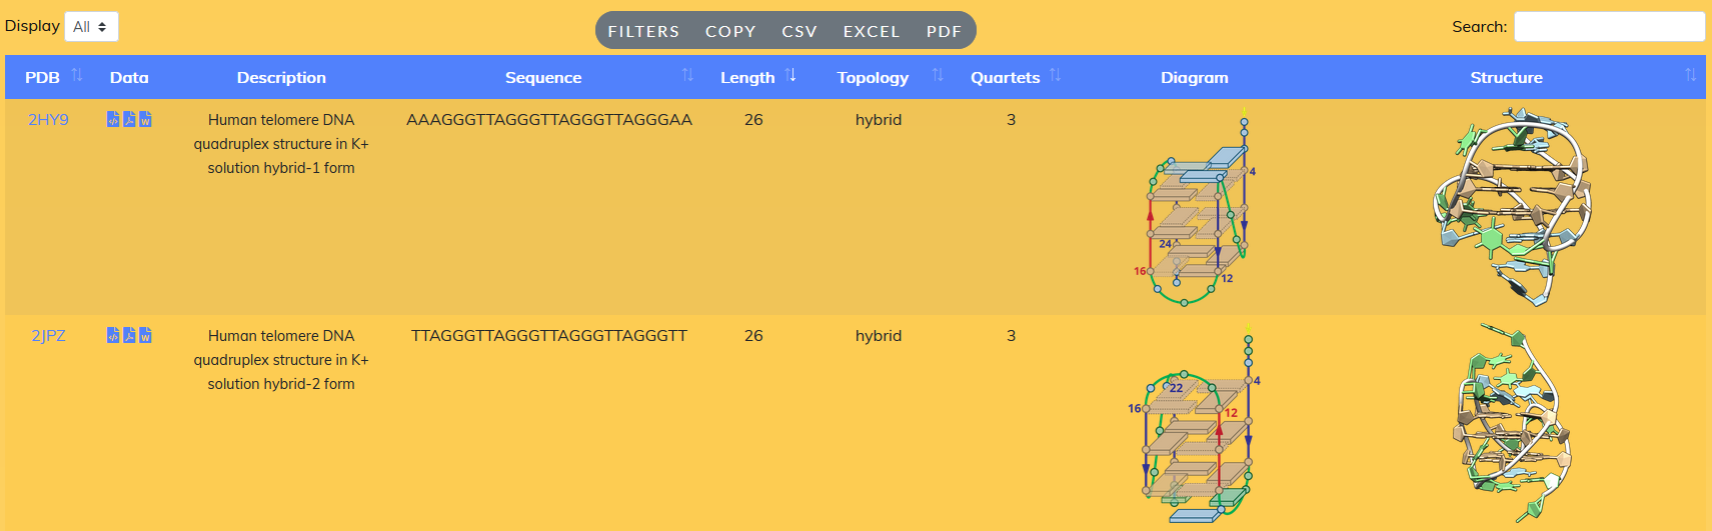Viewport: 1712px width, 531px height.
Task: Sort by the Structure column arrows
Action: click(x=1689, y=76)
